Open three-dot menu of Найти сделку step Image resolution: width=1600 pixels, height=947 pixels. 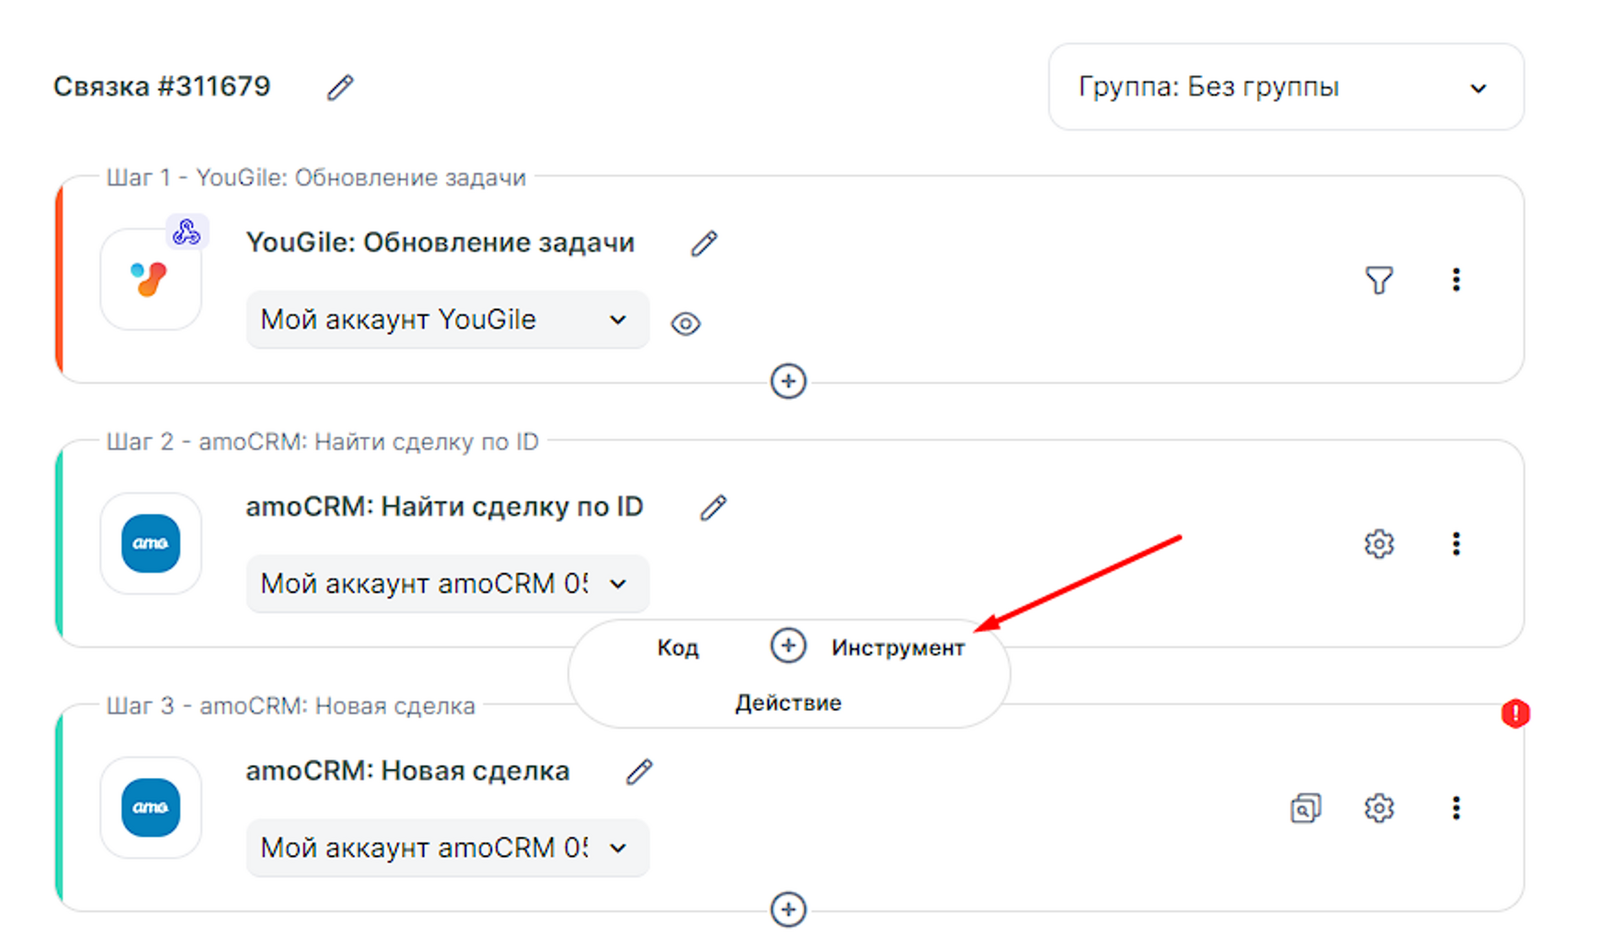[x=1456, y=544]
